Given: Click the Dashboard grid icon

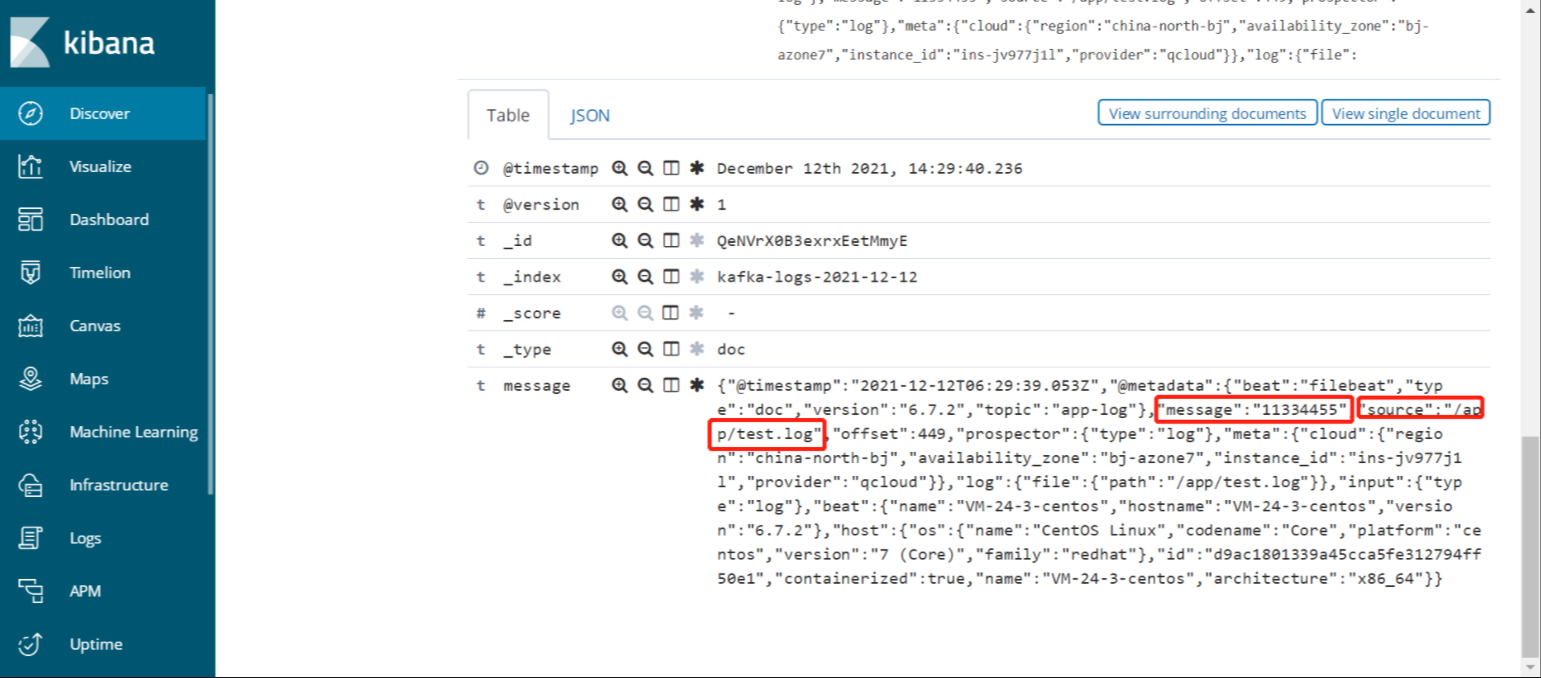Looking at the screenshot, I should coord(30,219).
